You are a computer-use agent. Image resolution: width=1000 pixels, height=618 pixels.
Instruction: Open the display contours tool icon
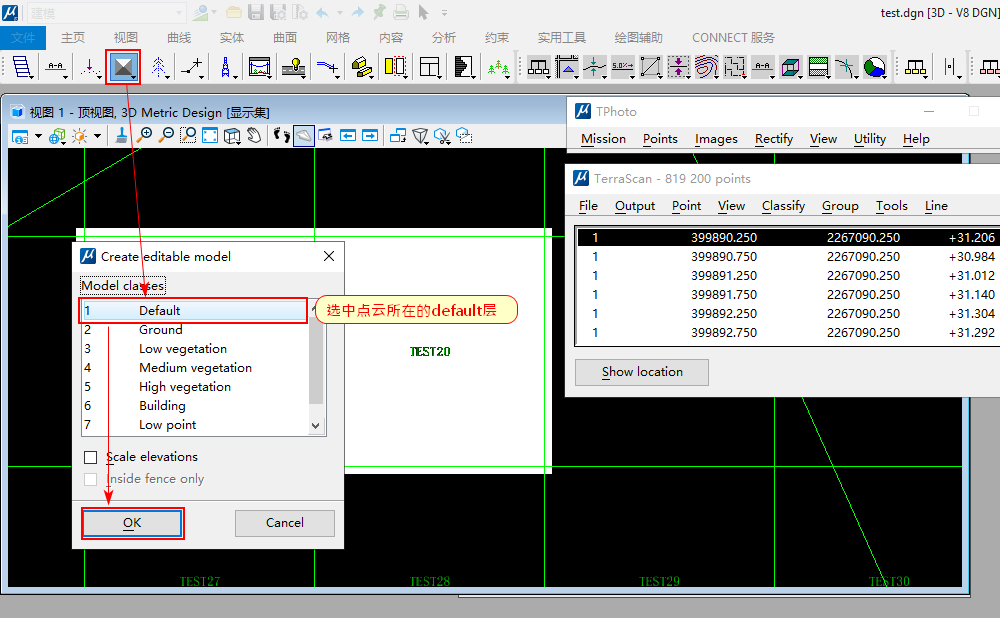[706, 67]
